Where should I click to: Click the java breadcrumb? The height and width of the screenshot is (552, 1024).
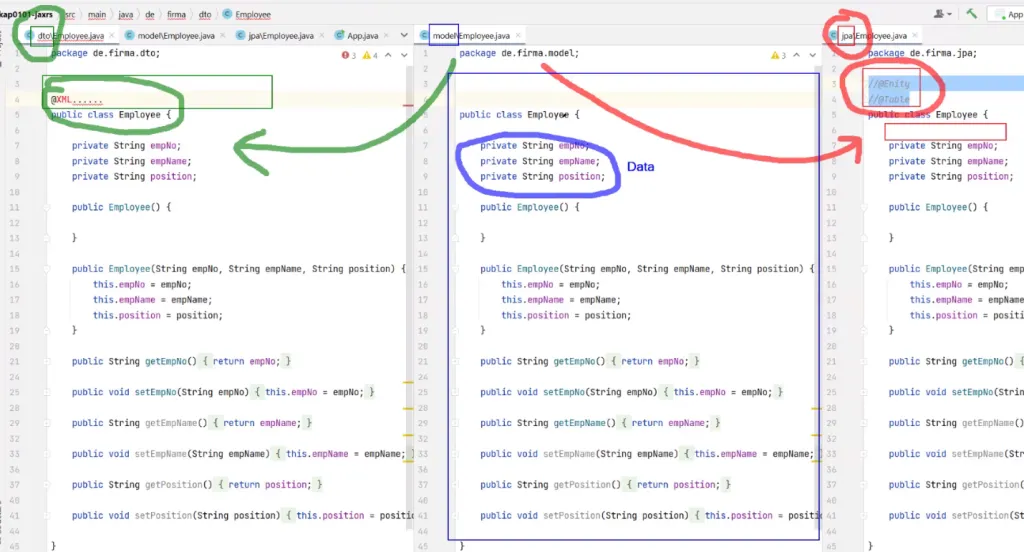pos(125,14)
